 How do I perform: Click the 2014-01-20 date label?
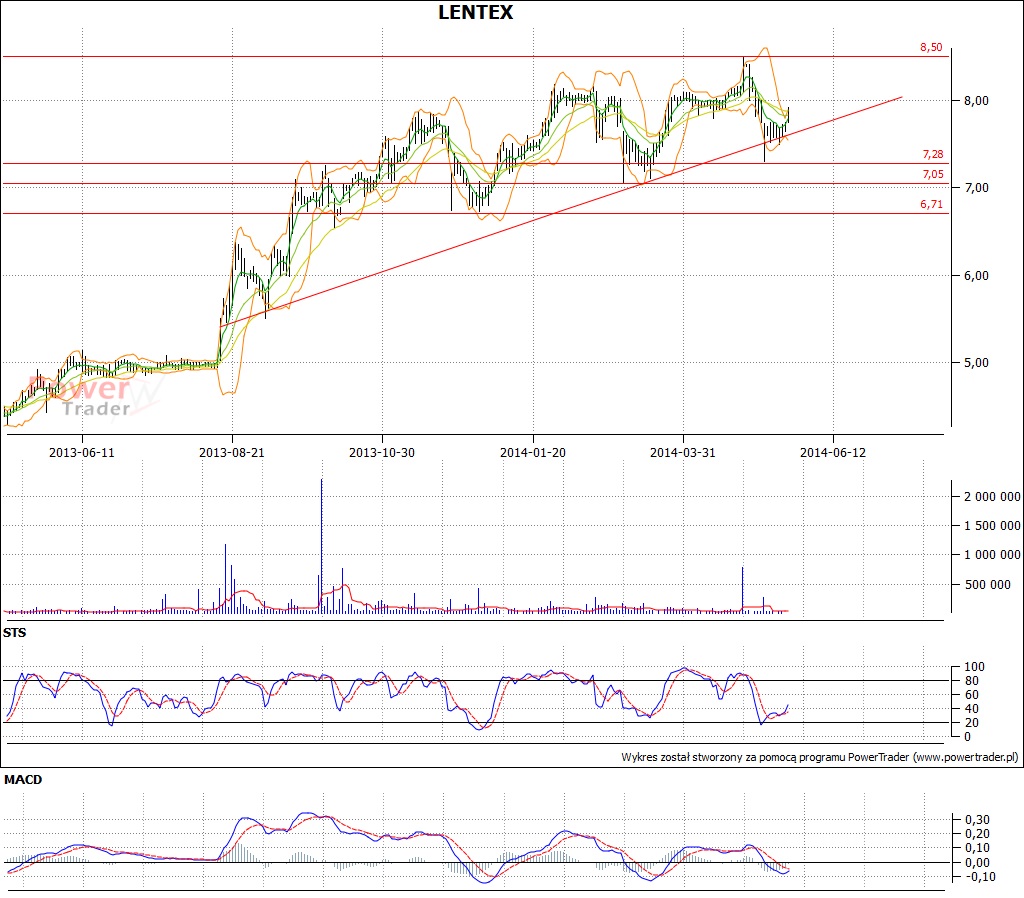click(x=533, y=453)
